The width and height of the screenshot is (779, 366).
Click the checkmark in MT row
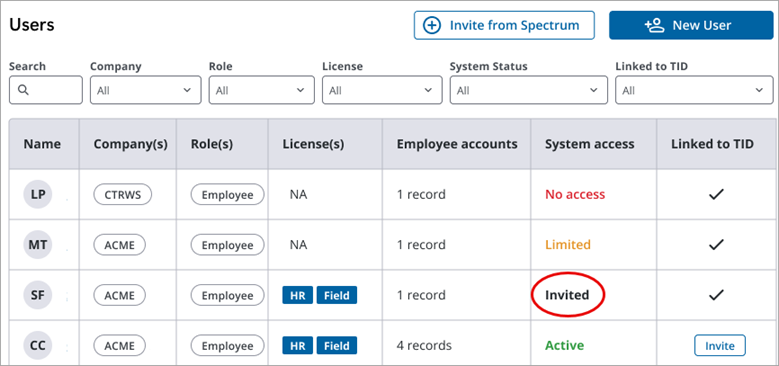point(716,245)
